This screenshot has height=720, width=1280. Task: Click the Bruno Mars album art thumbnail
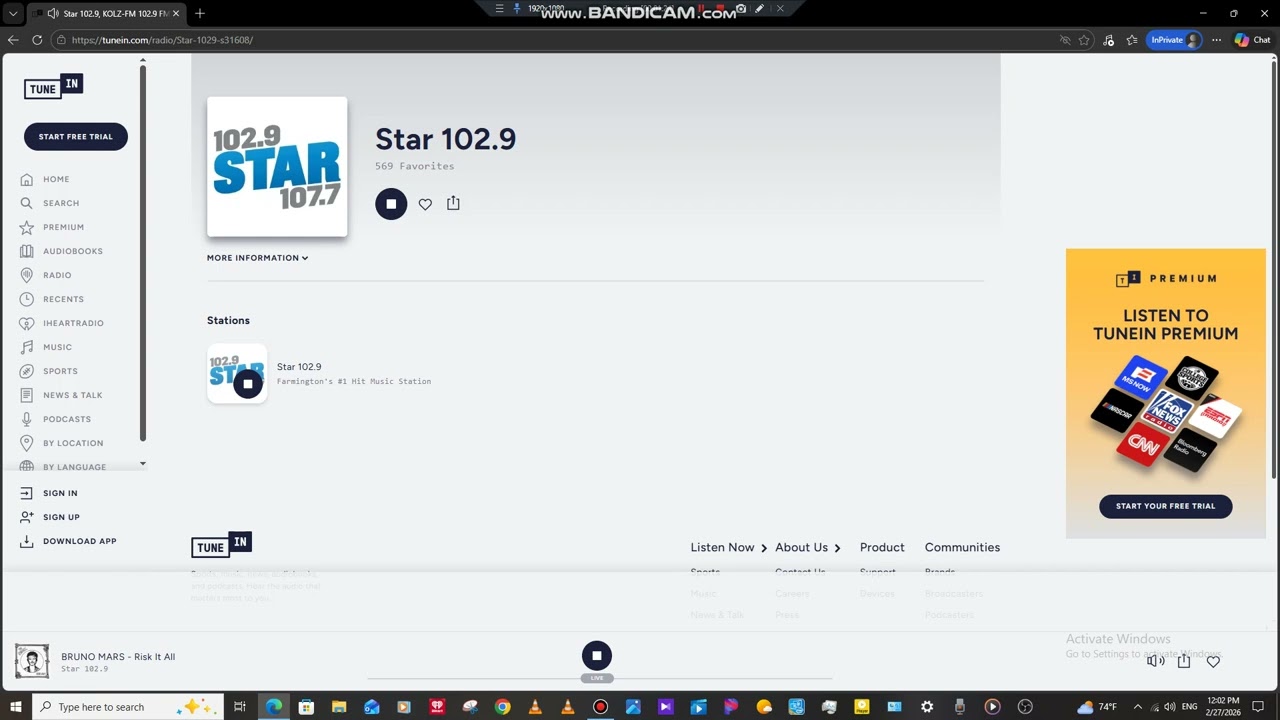click(x=32, y=661)
